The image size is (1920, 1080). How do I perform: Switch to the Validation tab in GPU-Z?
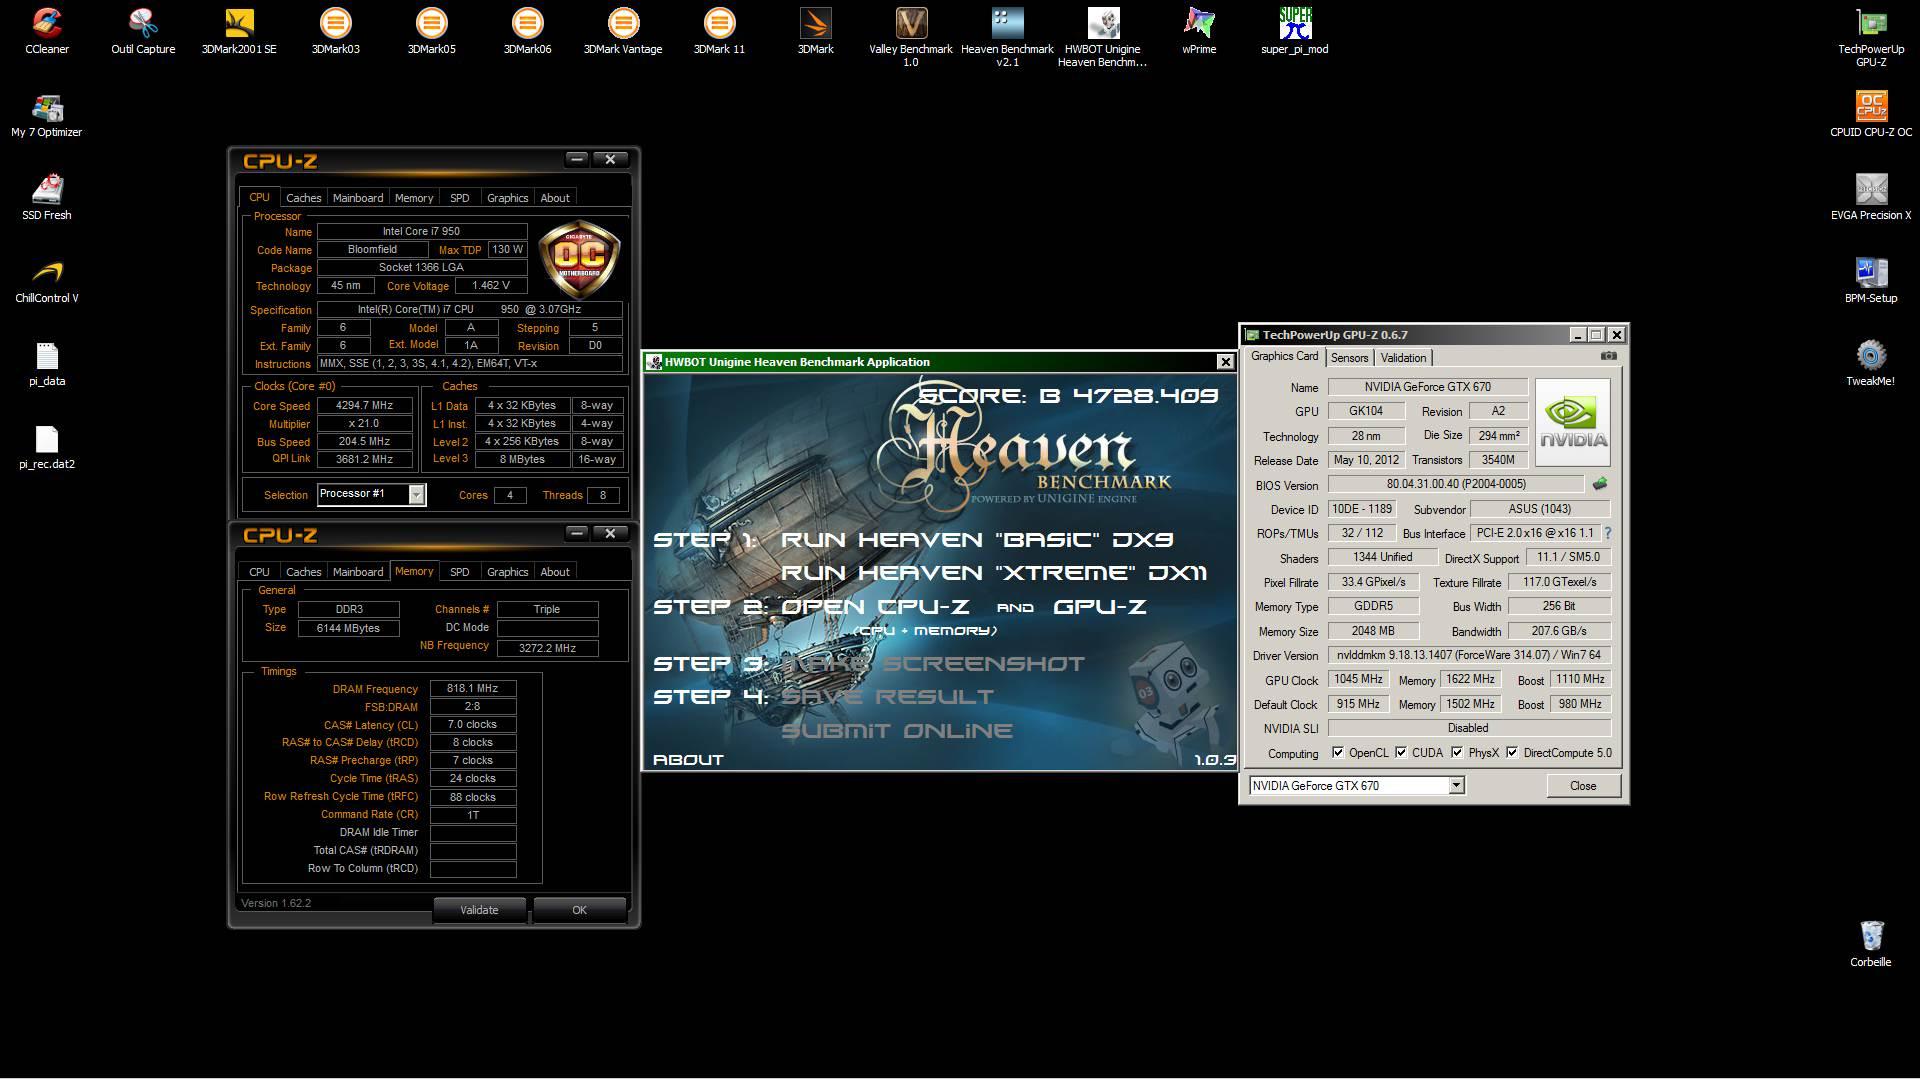tap(1403, 358)
